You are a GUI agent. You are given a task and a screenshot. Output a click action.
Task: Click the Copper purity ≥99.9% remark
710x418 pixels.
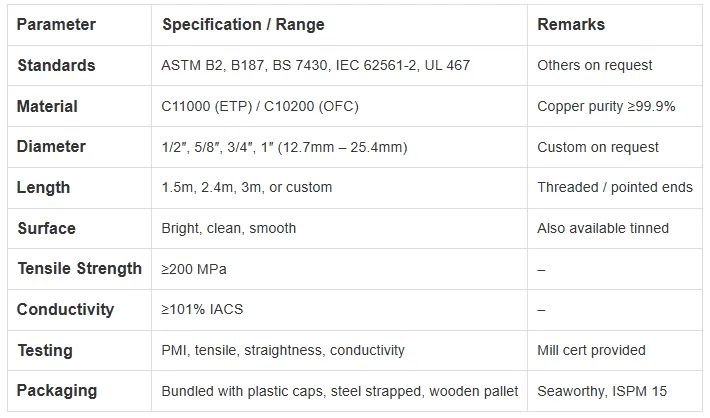[606, 106]
